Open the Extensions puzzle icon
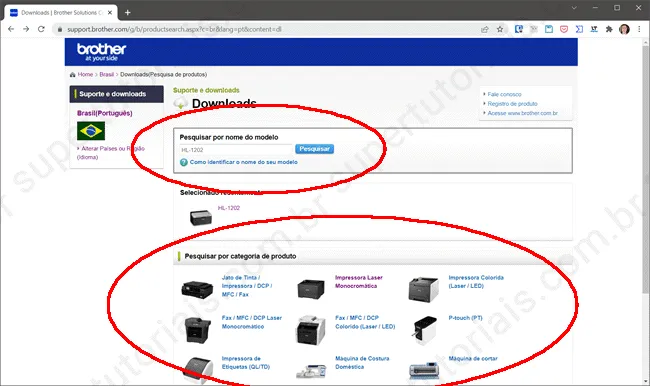650x386 pixels. [609, 29]
